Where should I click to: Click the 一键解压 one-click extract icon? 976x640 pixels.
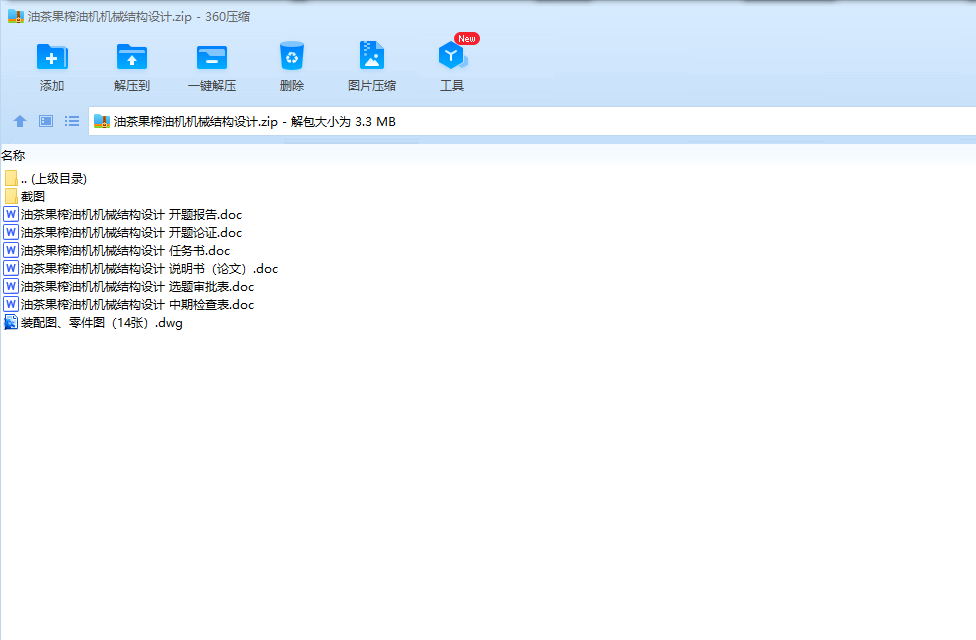[212, 57]
